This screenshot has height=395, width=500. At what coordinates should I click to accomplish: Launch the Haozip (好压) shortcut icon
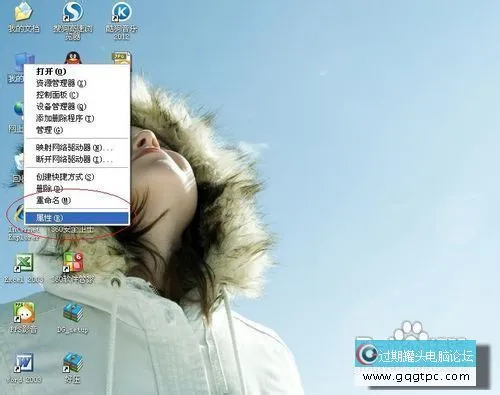(73, 363)
